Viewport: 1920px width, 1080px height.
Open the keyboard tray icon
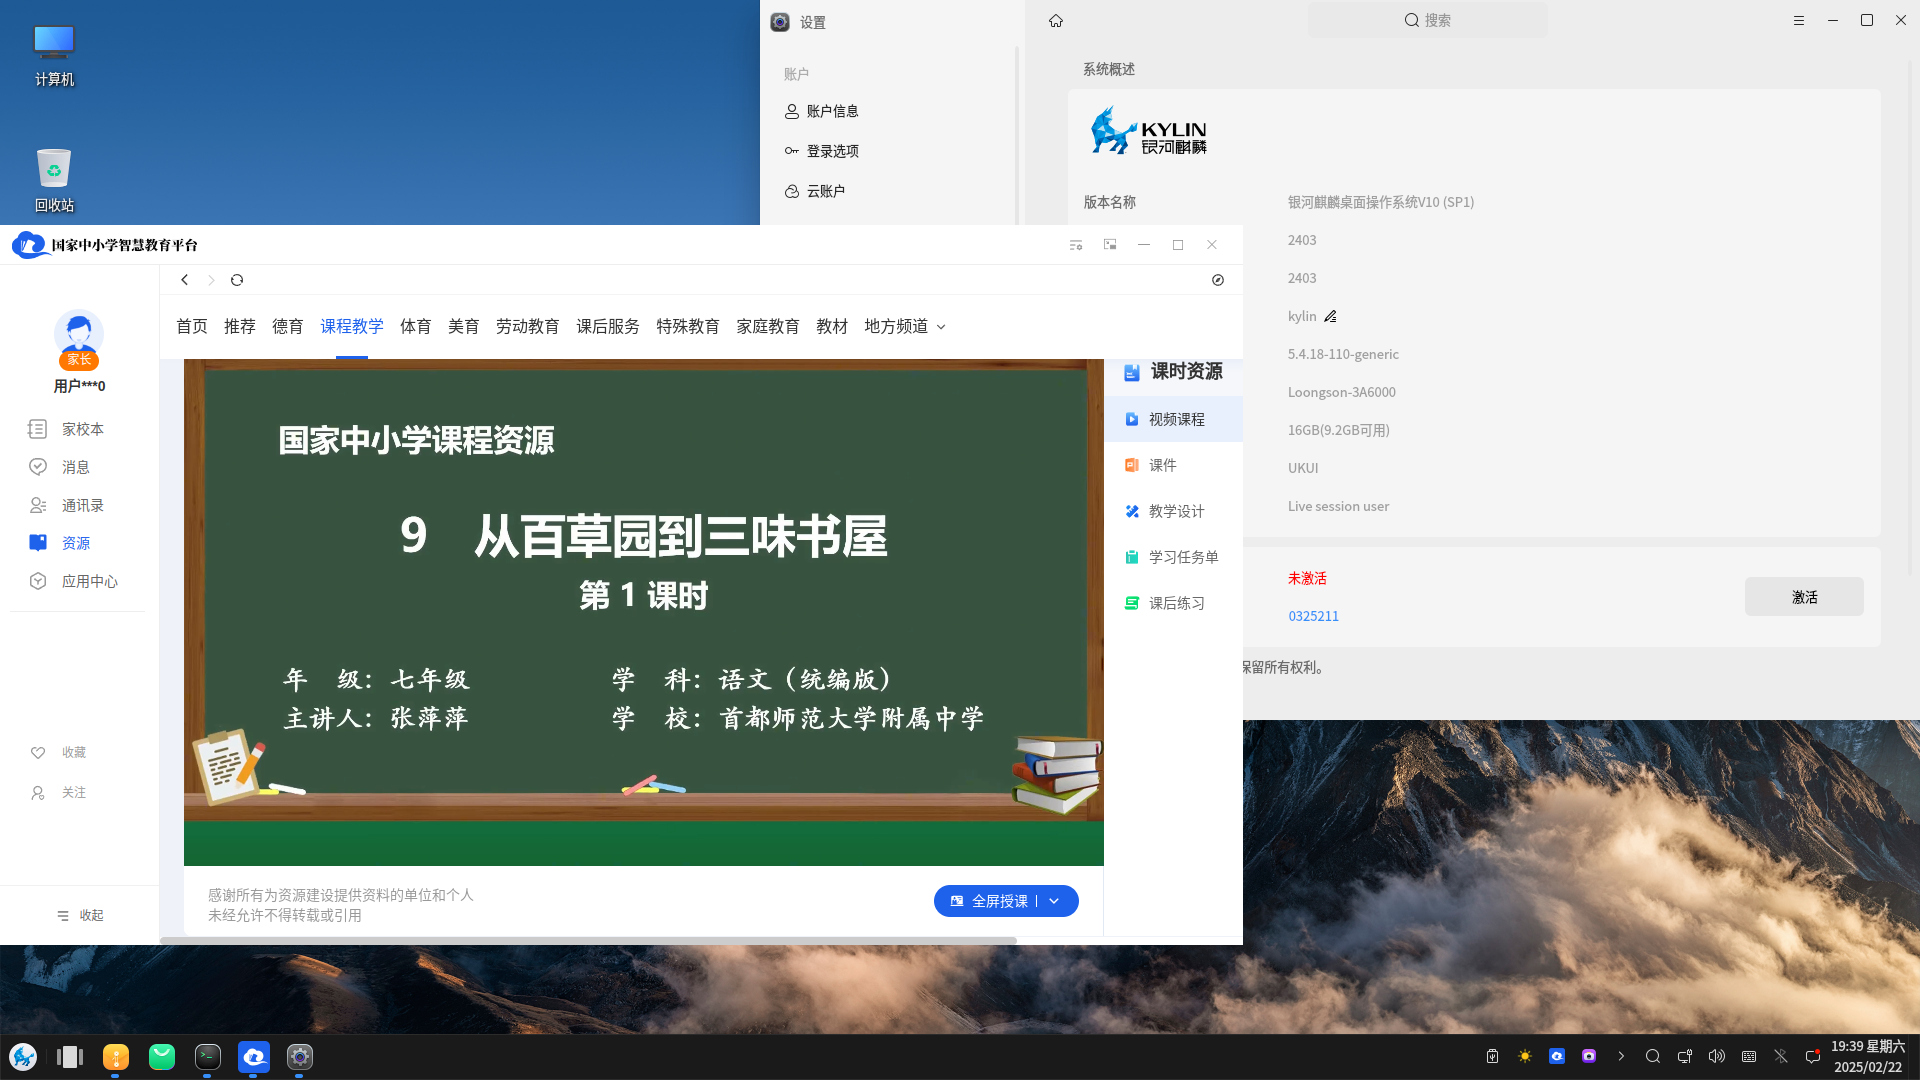1749,1056
